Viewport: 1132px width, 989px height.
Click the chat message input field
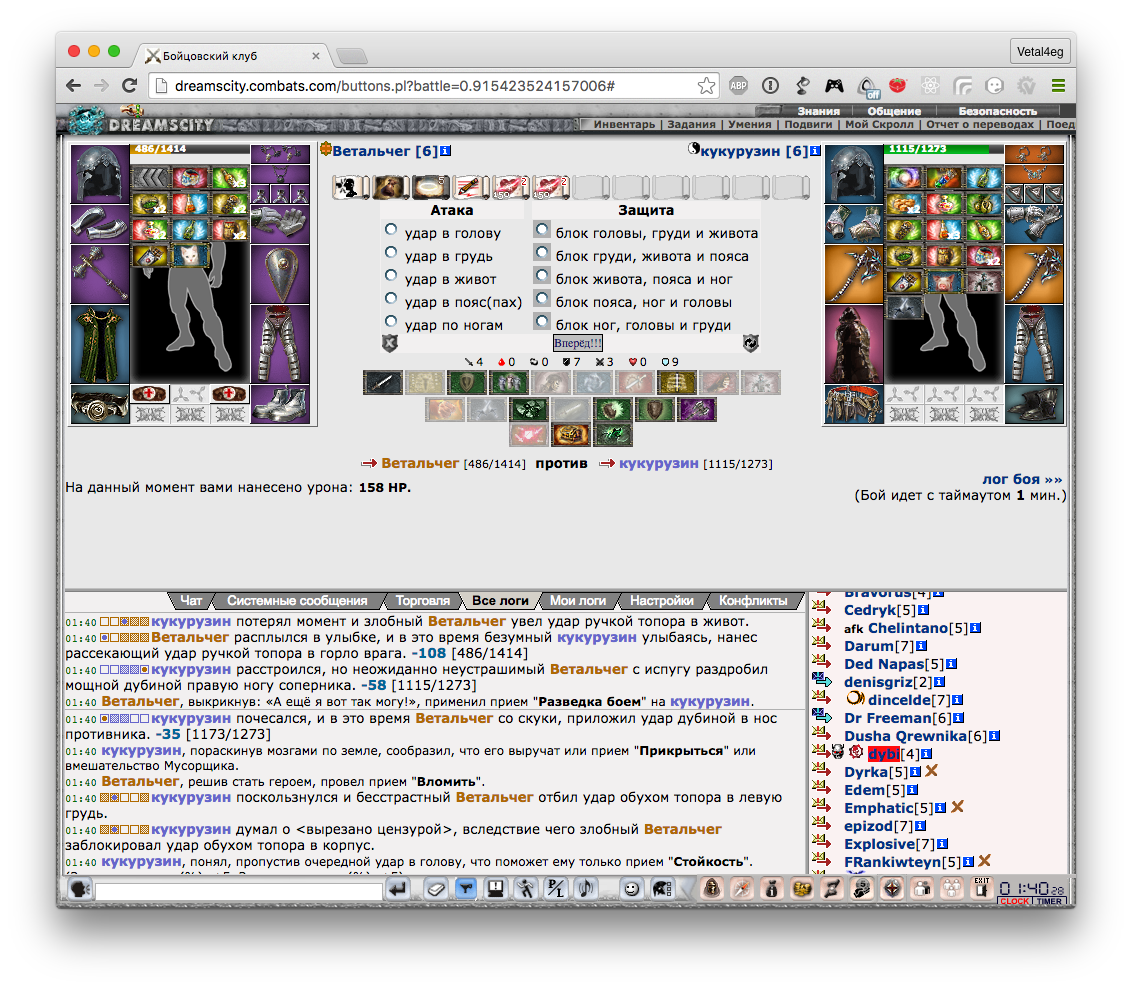point(239,892)
